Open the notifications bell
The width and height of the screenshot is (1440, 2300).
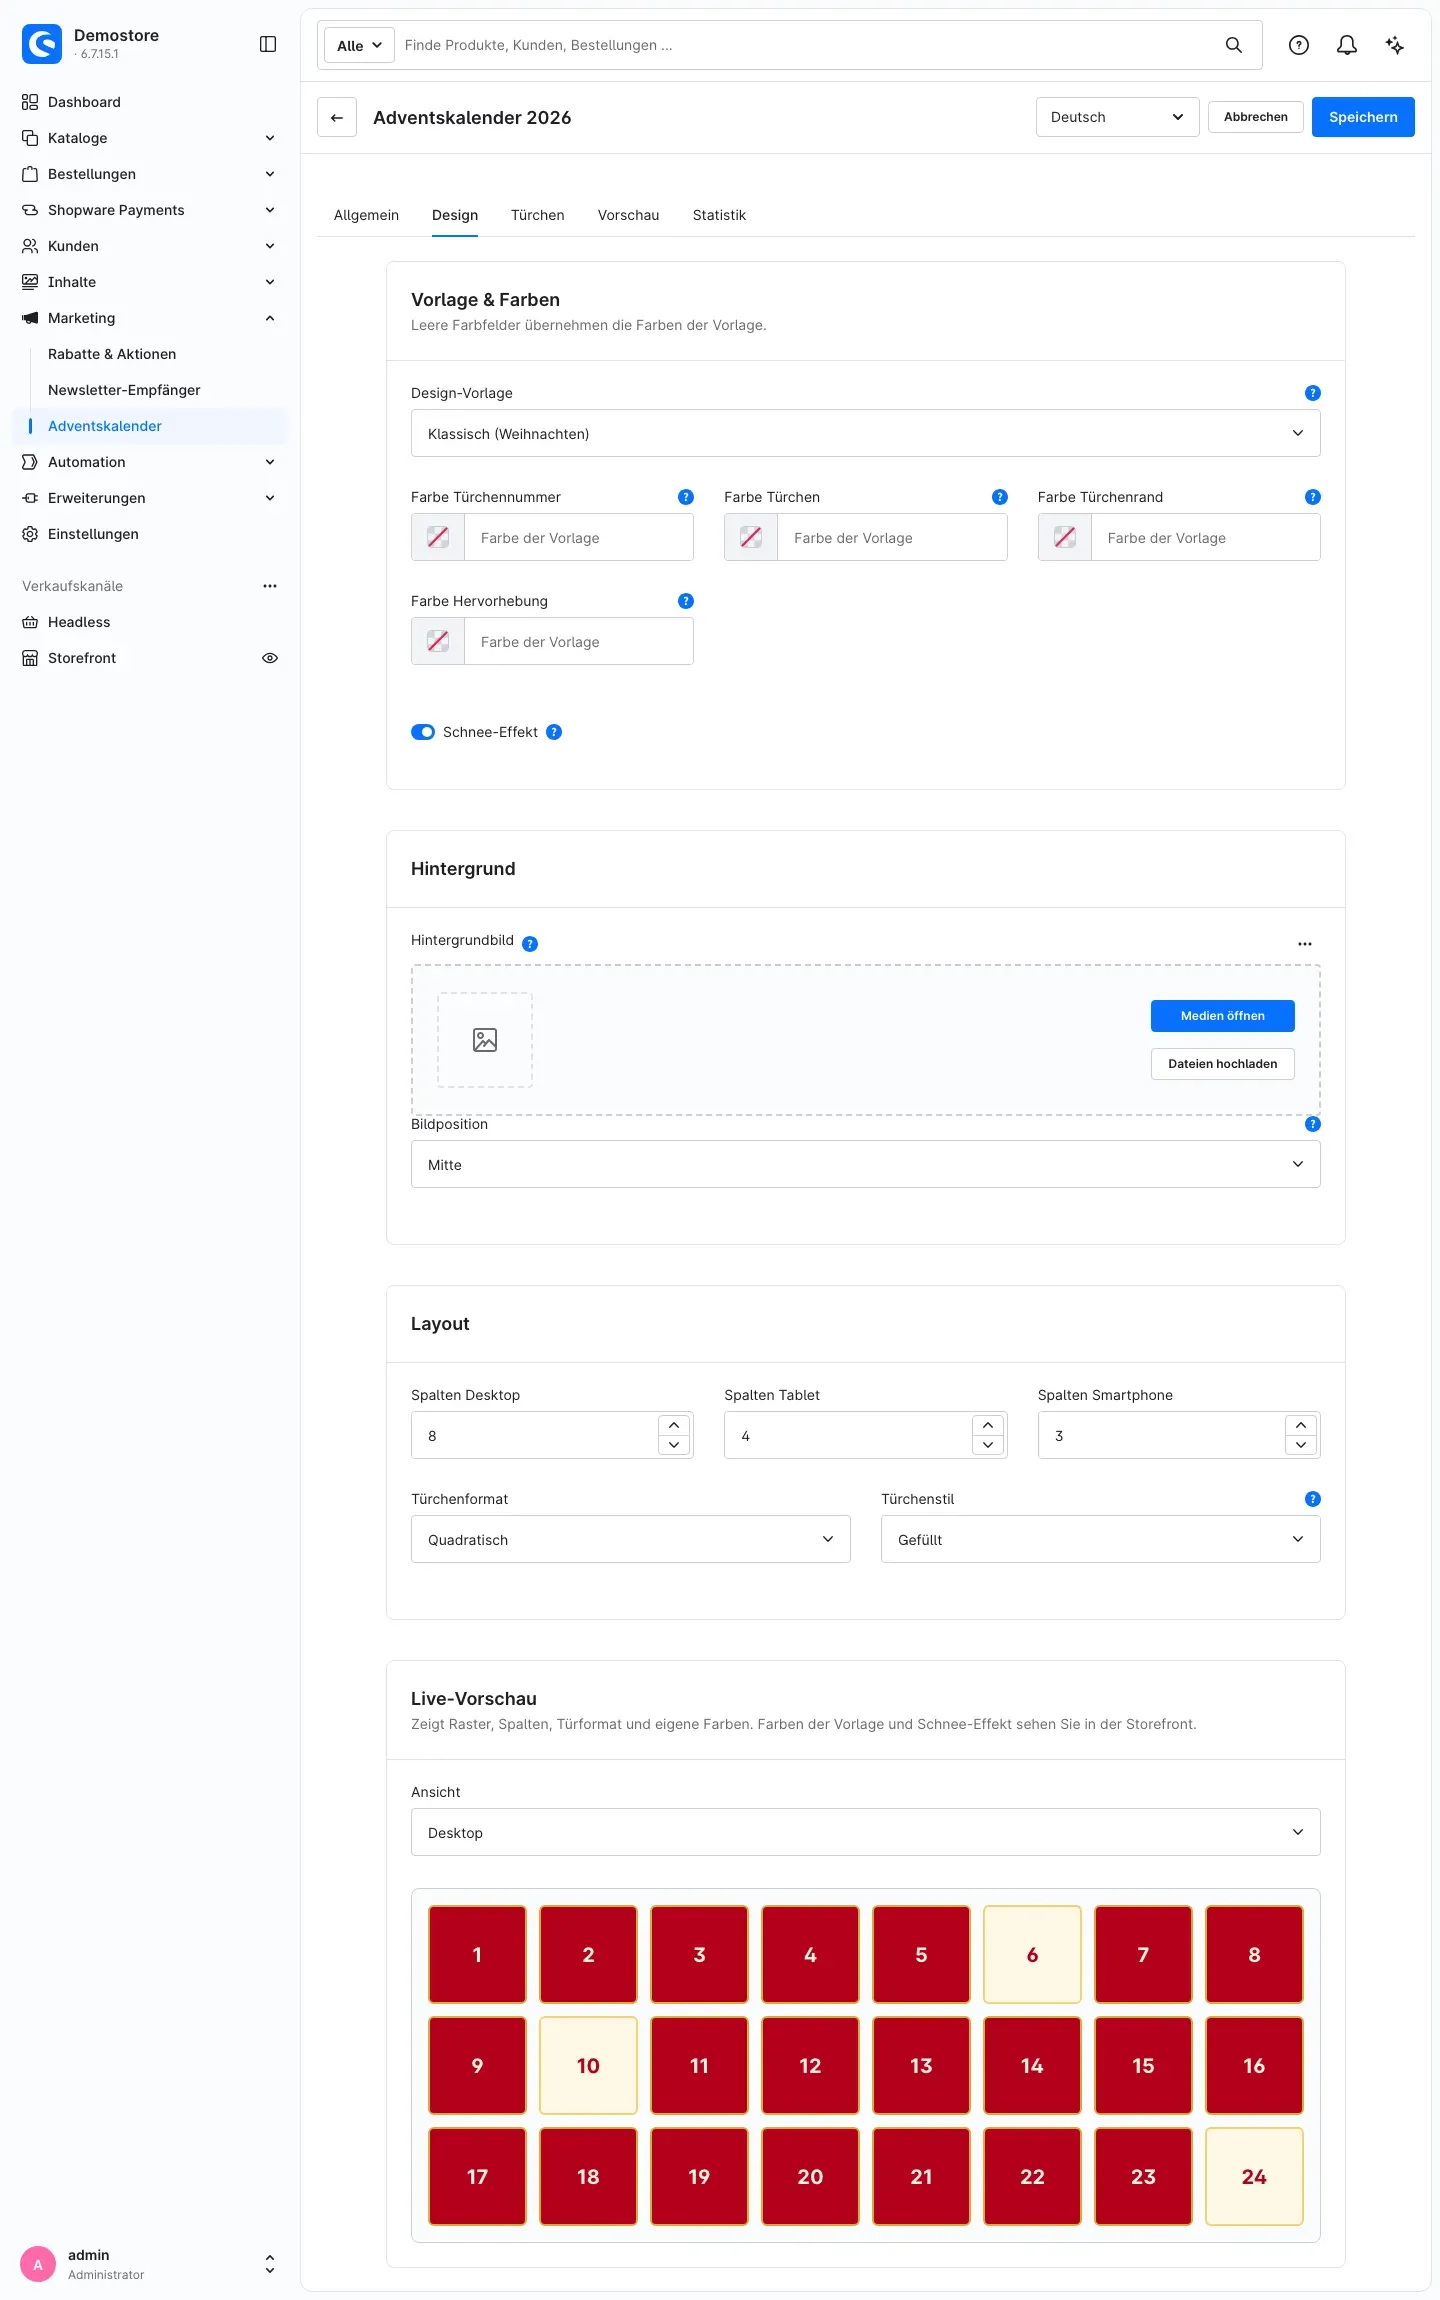1347,45
